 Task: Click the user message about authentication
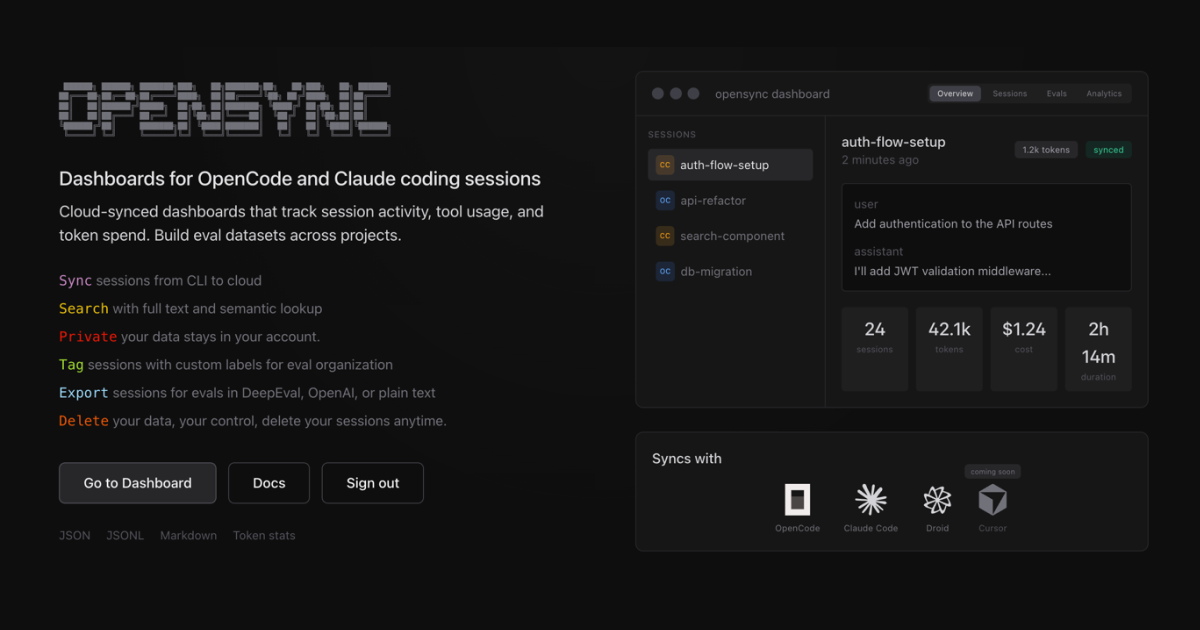pyautogui.click(x=953, y=224)
